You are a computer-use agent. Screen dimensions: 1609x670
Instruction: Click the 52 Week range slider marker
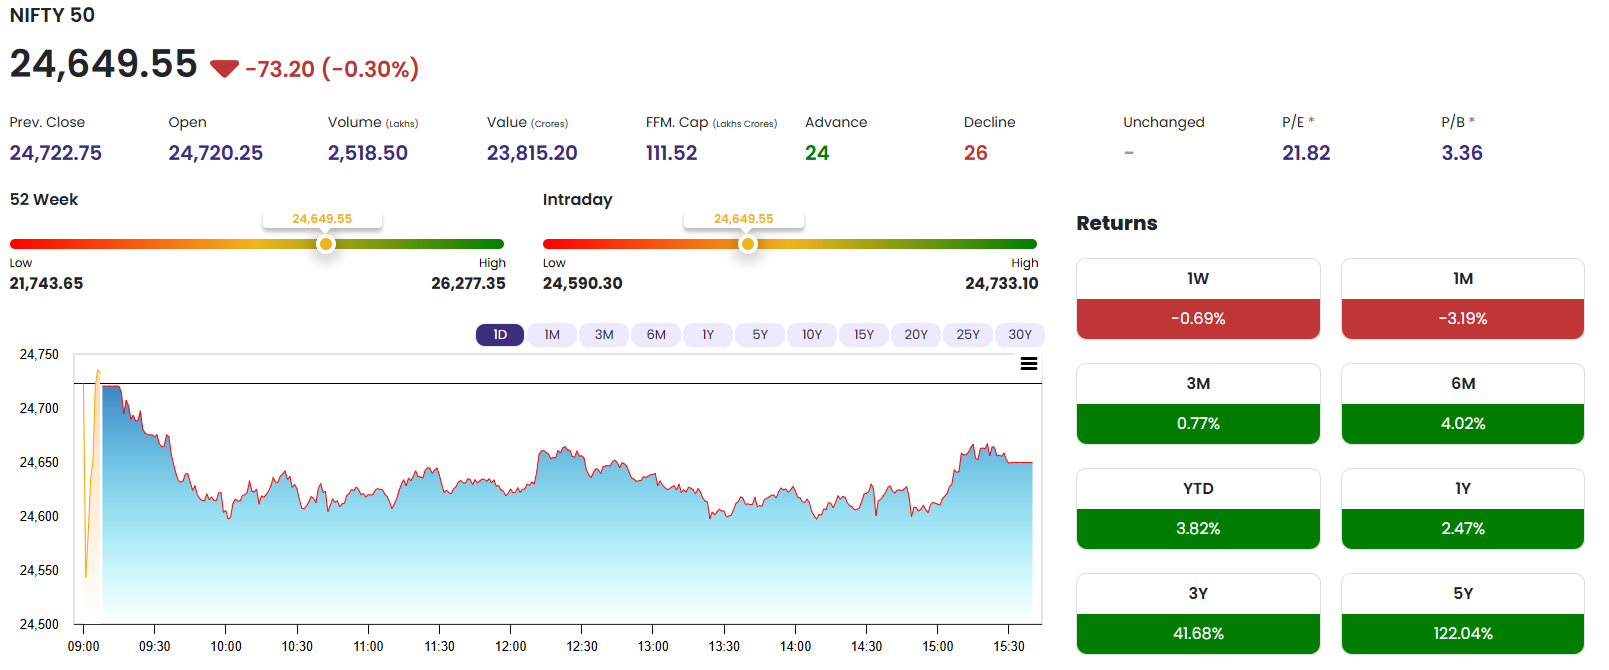(326, 244)
